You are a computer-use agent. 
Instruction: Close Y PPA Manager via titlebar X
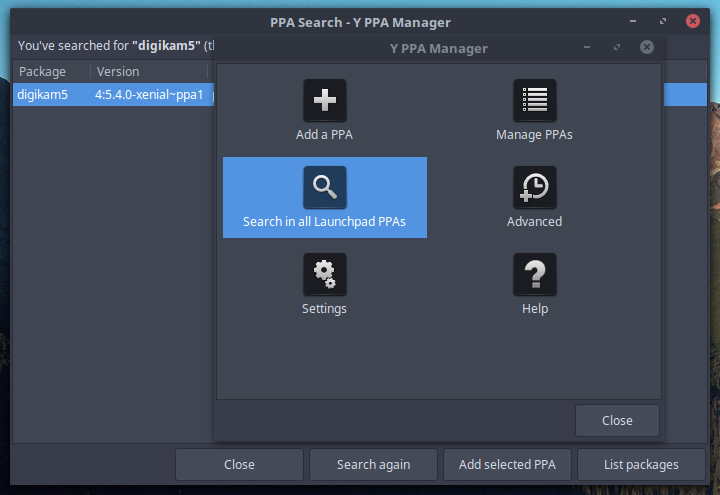pos(647,47)
